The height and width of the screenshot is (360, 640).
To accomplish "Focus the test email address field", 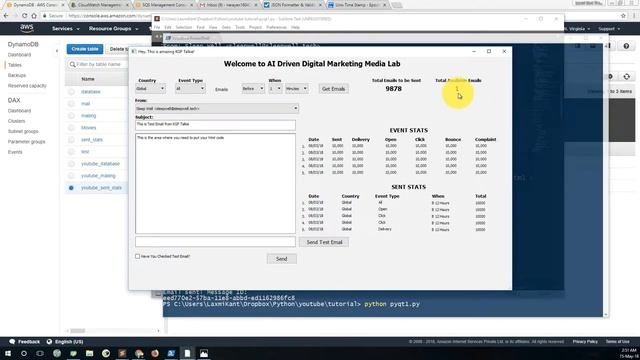I will click(x=216, y=242).
